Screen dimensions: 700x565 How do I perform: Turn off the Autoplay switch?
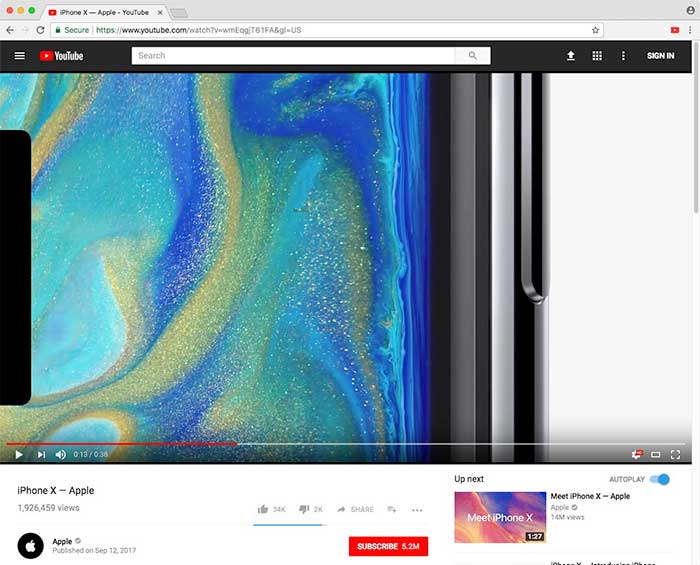659,479
